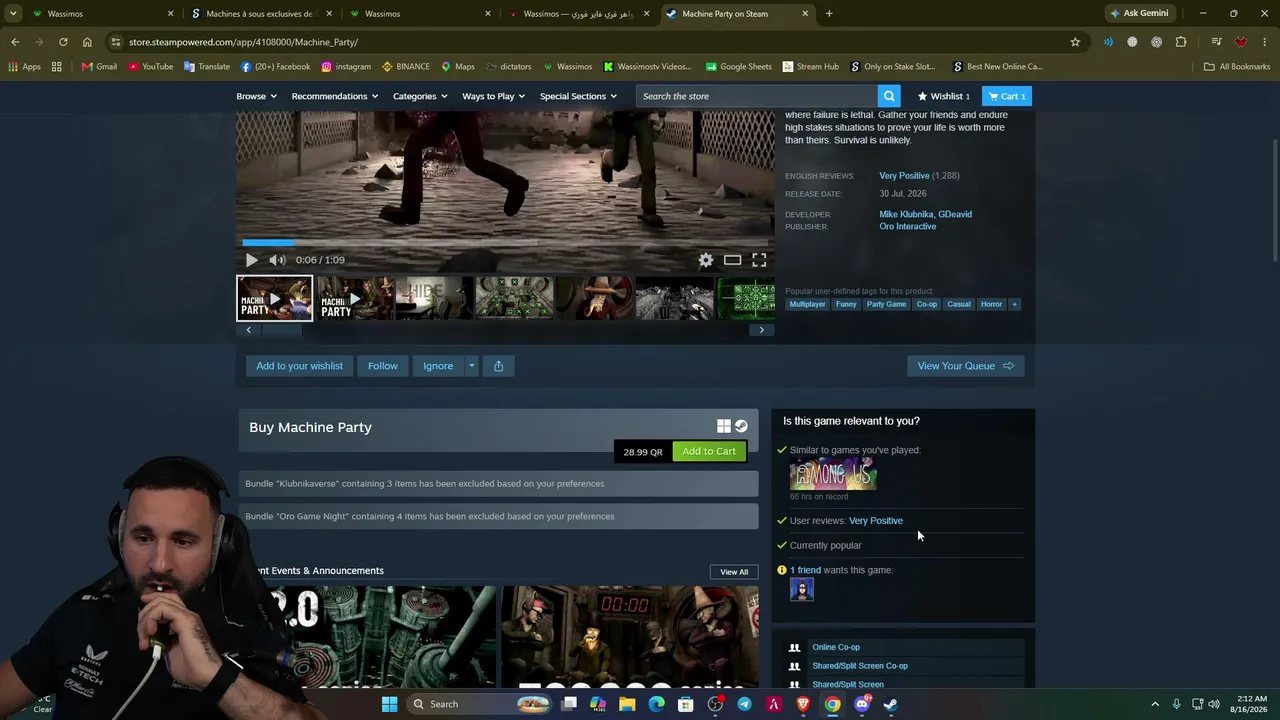Mute the trailer with the speaker icon

tap(277, 260)
